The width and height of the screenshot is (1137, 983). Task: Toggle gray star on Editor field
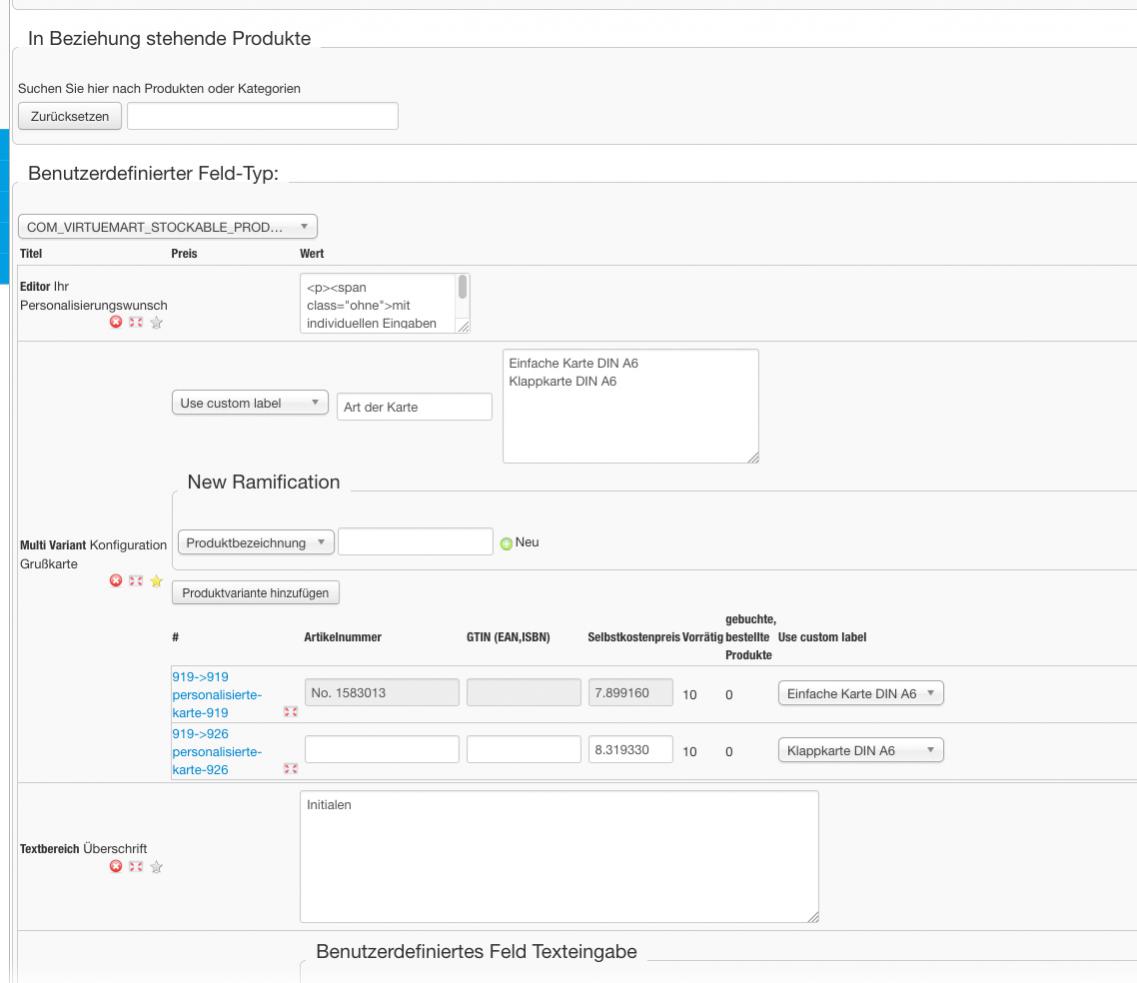coord(155,322)
